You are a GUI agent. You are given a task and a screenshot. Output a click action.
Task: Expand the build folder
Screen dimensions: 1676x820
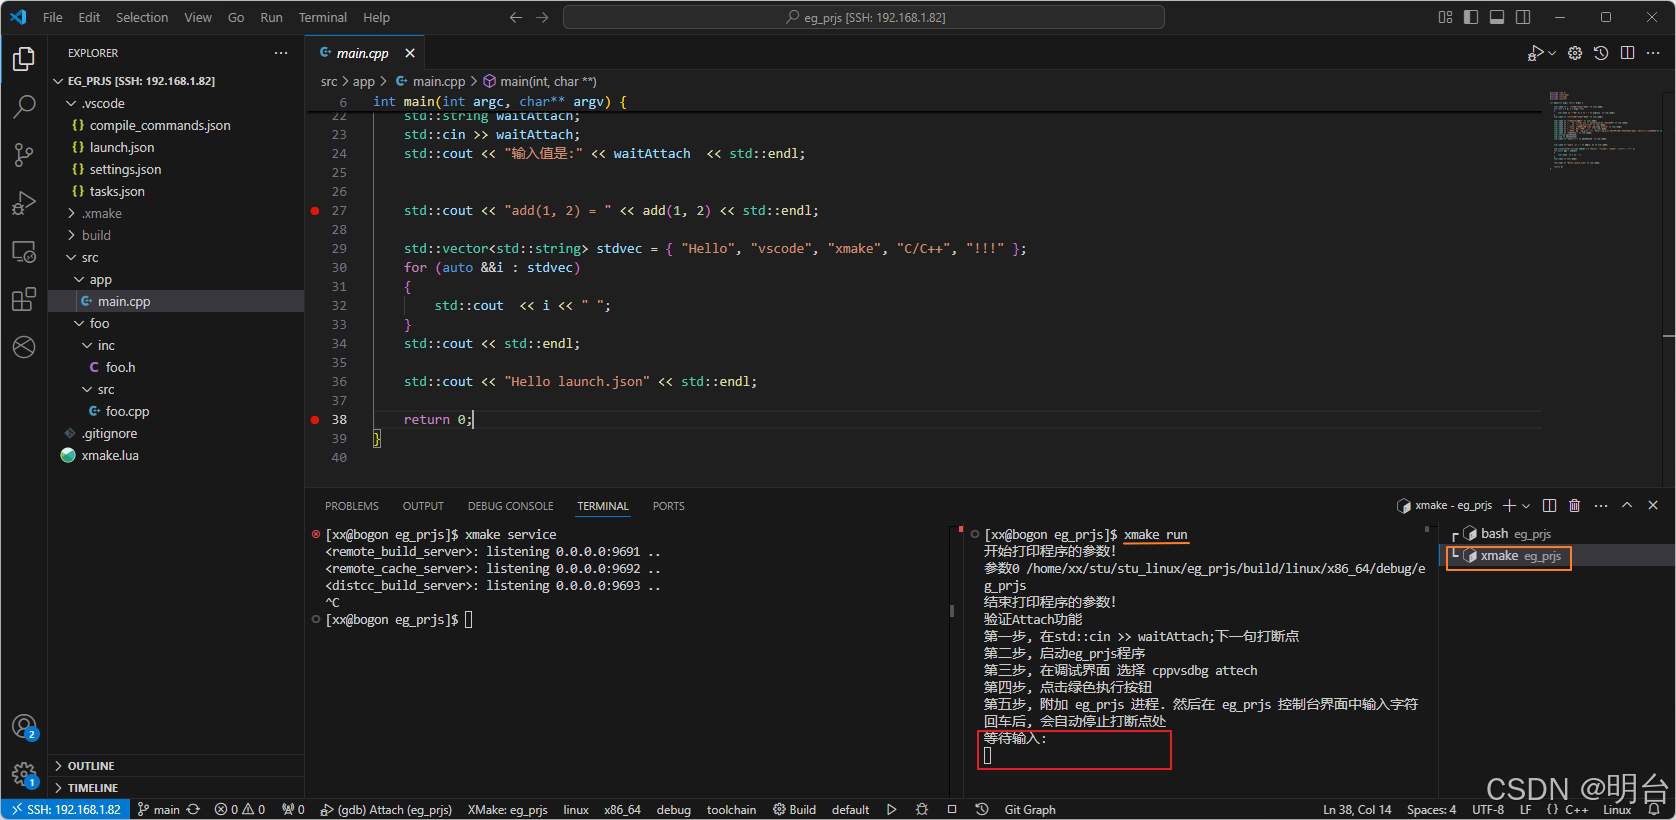tap(176, 235)
